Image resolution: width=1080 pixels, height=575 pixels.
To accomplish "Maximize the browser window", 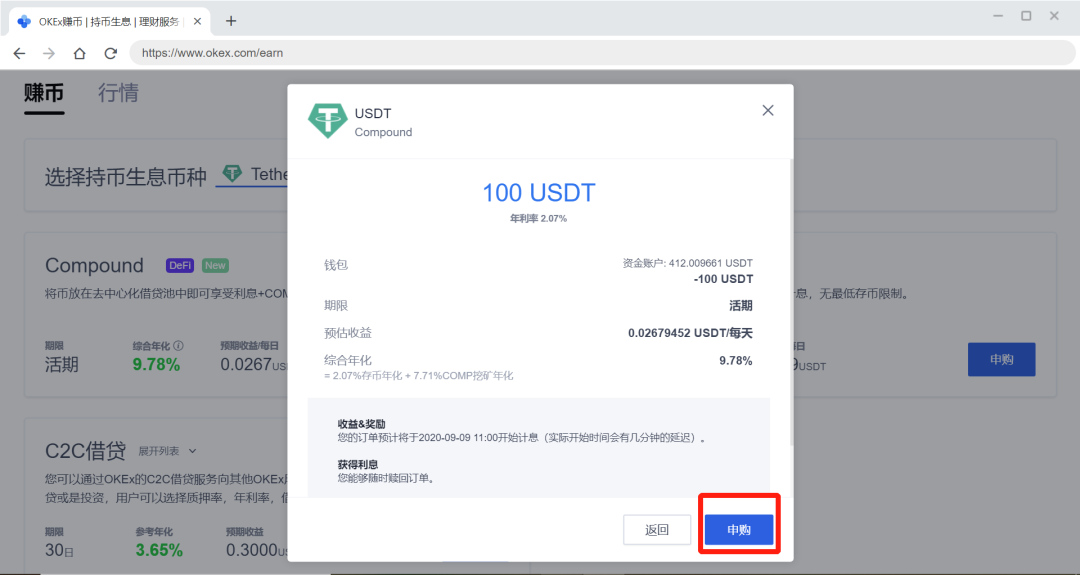I will (1026, 16).
